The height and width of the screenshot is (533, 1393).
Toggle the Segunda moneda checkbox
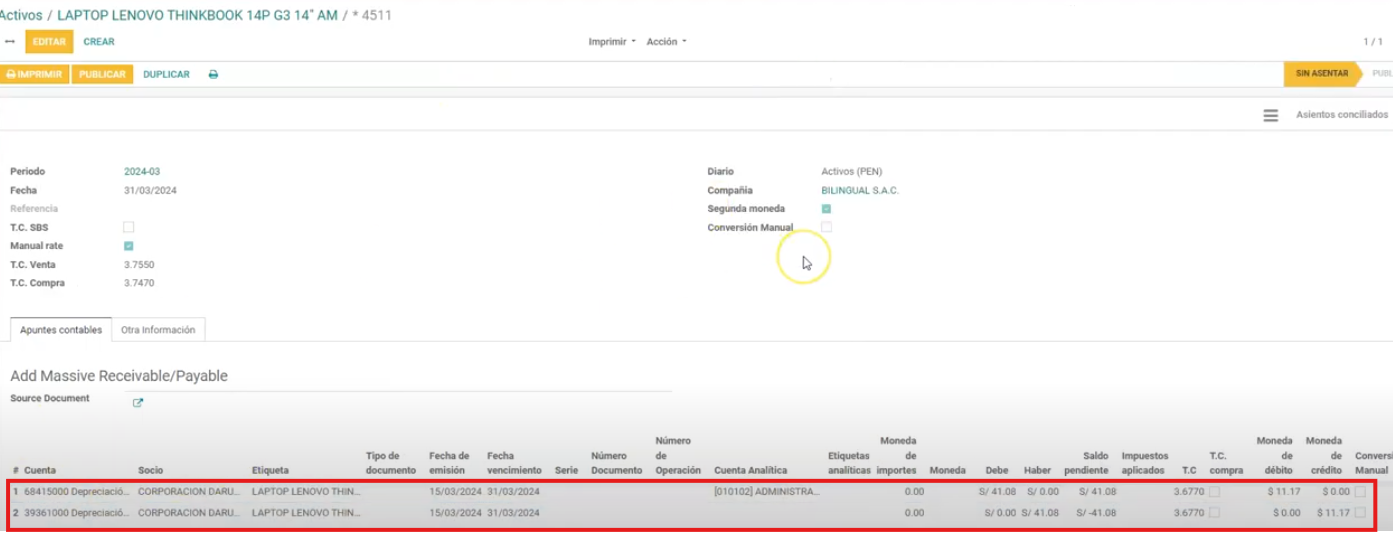pos(826,209)
